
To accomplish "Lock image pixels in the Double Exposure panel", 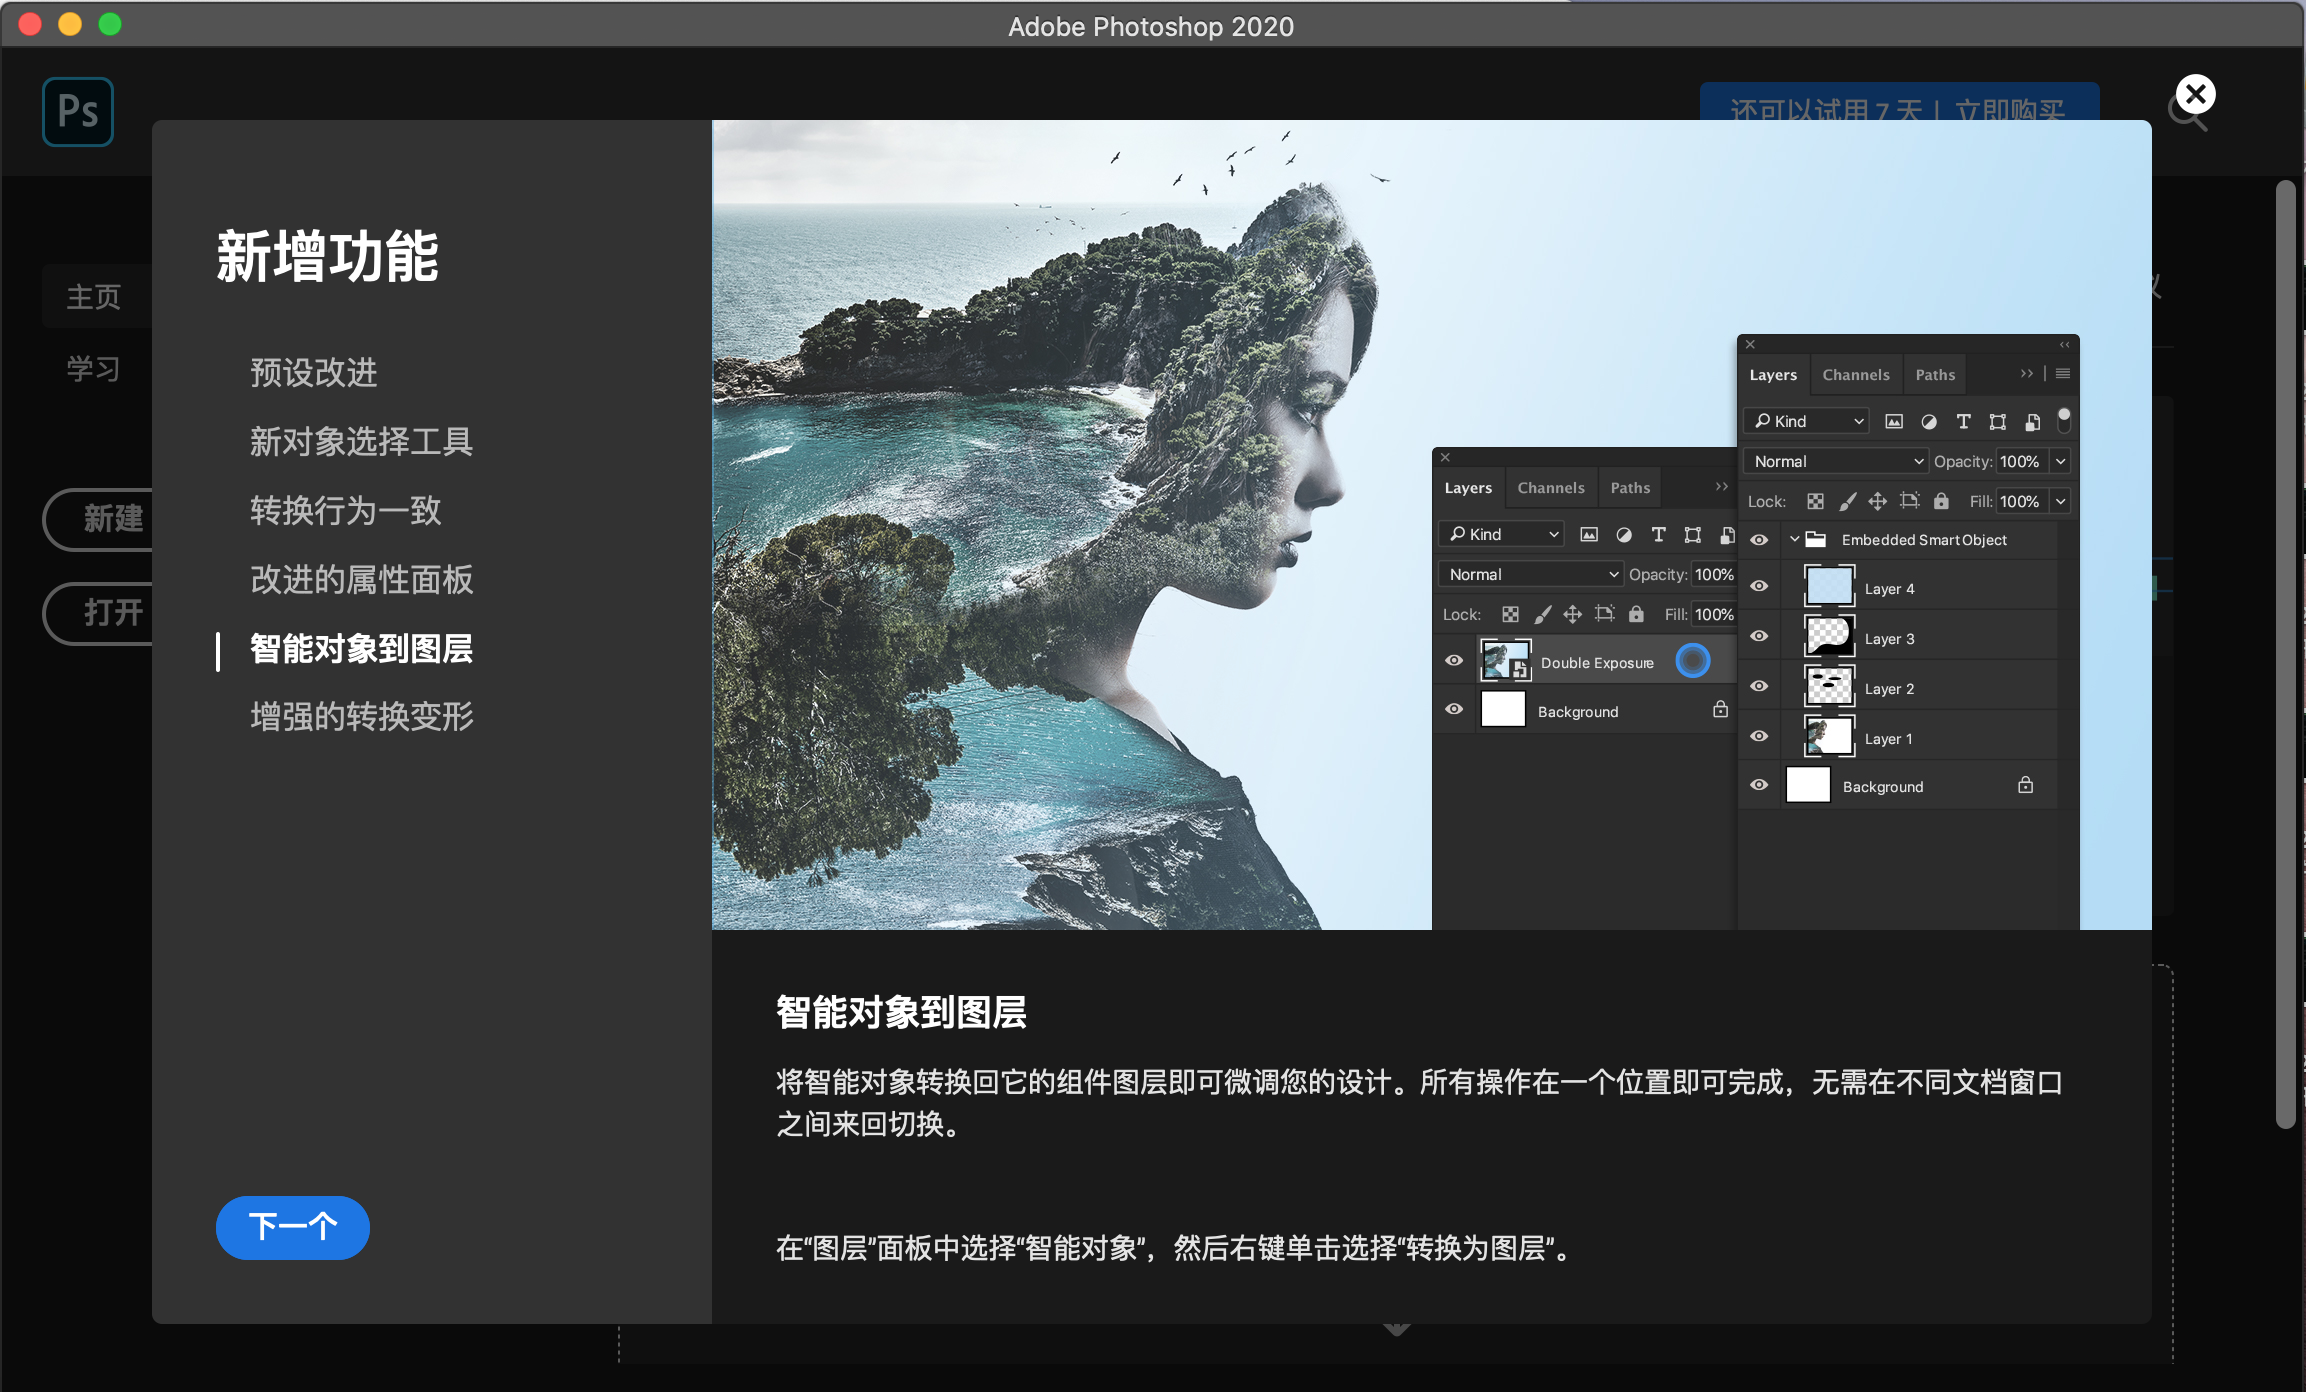I will coord(1542,614).
